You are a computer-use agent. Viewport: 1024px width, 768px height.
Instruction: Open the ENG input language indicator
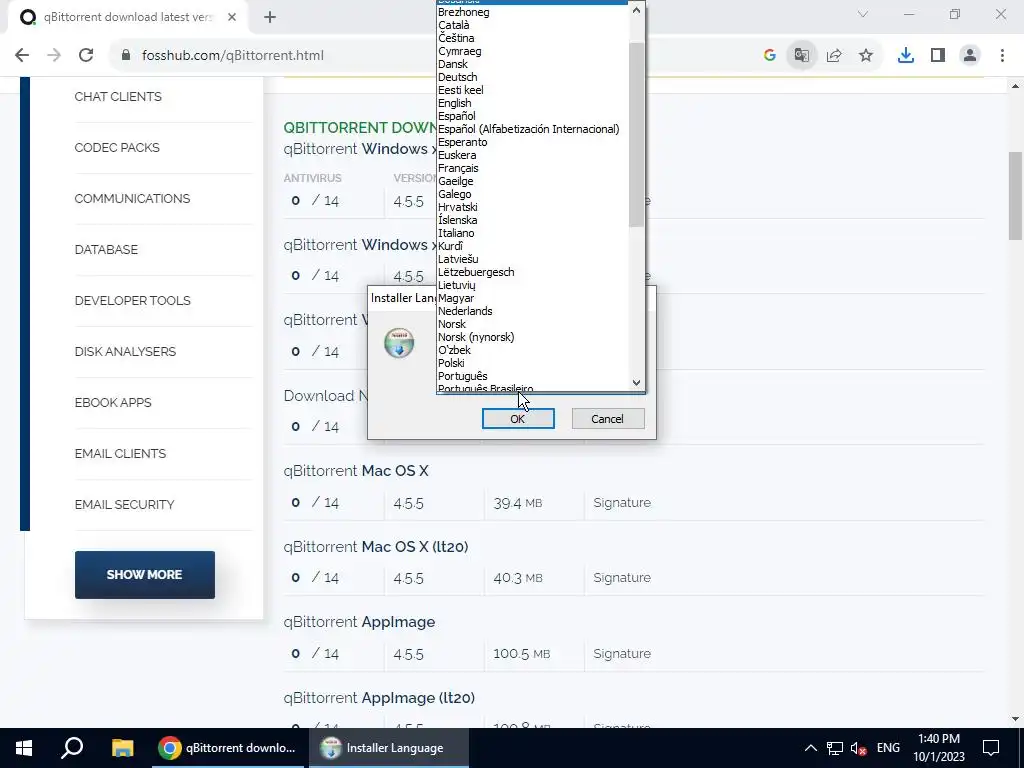[888, 748]
